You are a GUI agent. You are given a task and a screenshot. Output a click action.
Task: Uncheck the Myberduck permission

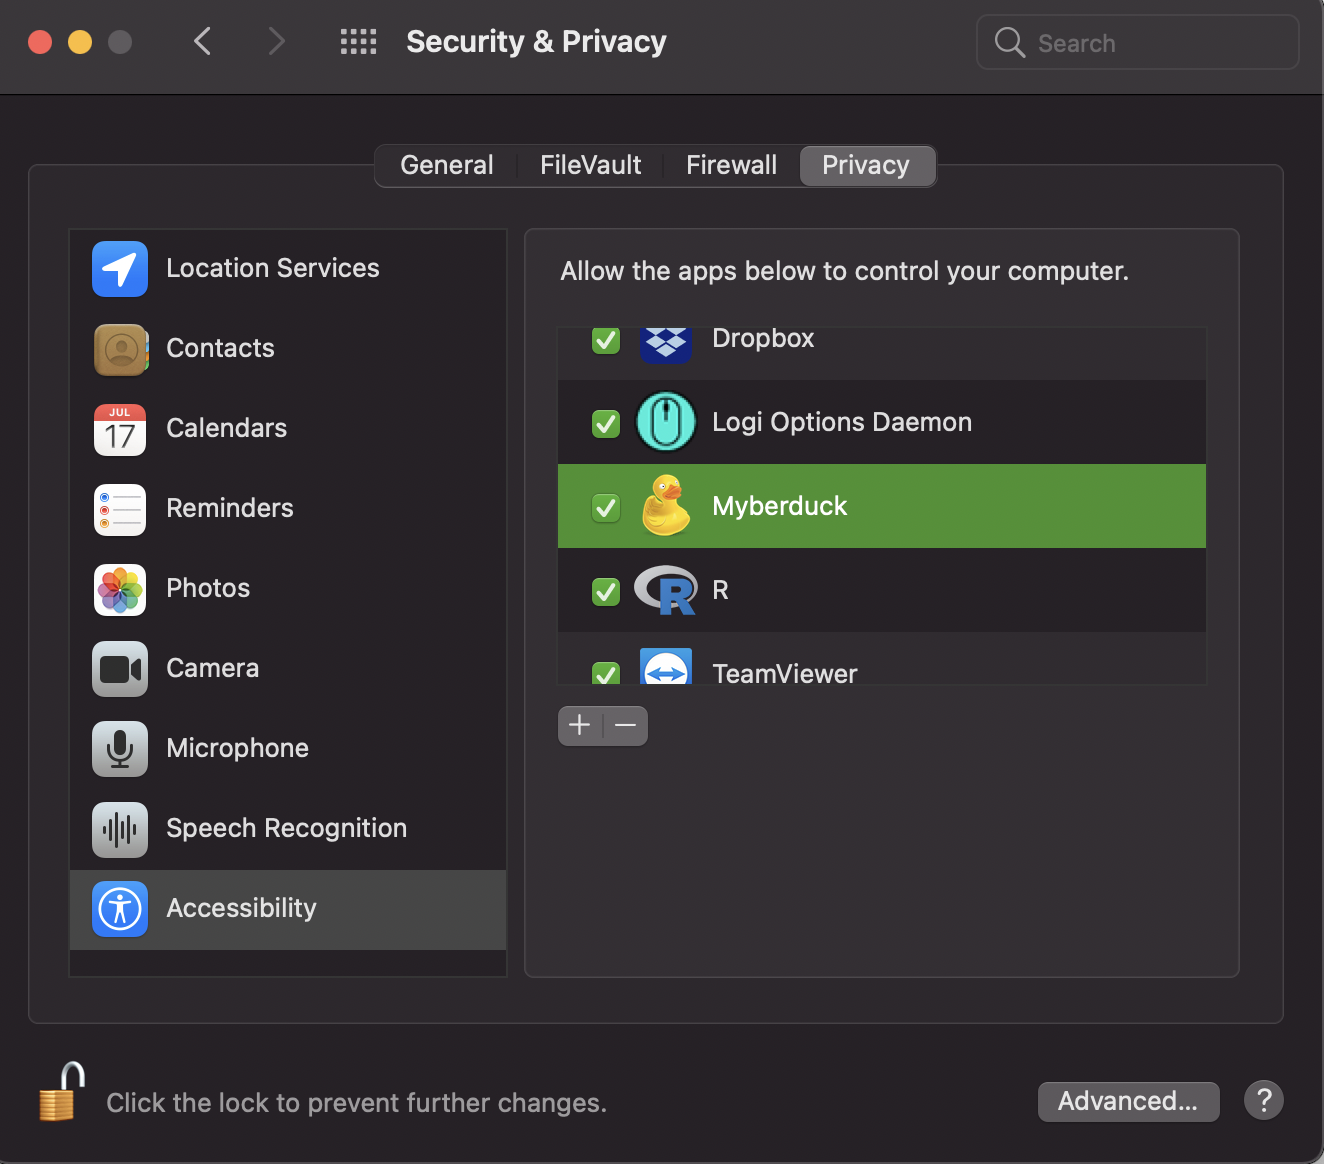pos(605,507)
